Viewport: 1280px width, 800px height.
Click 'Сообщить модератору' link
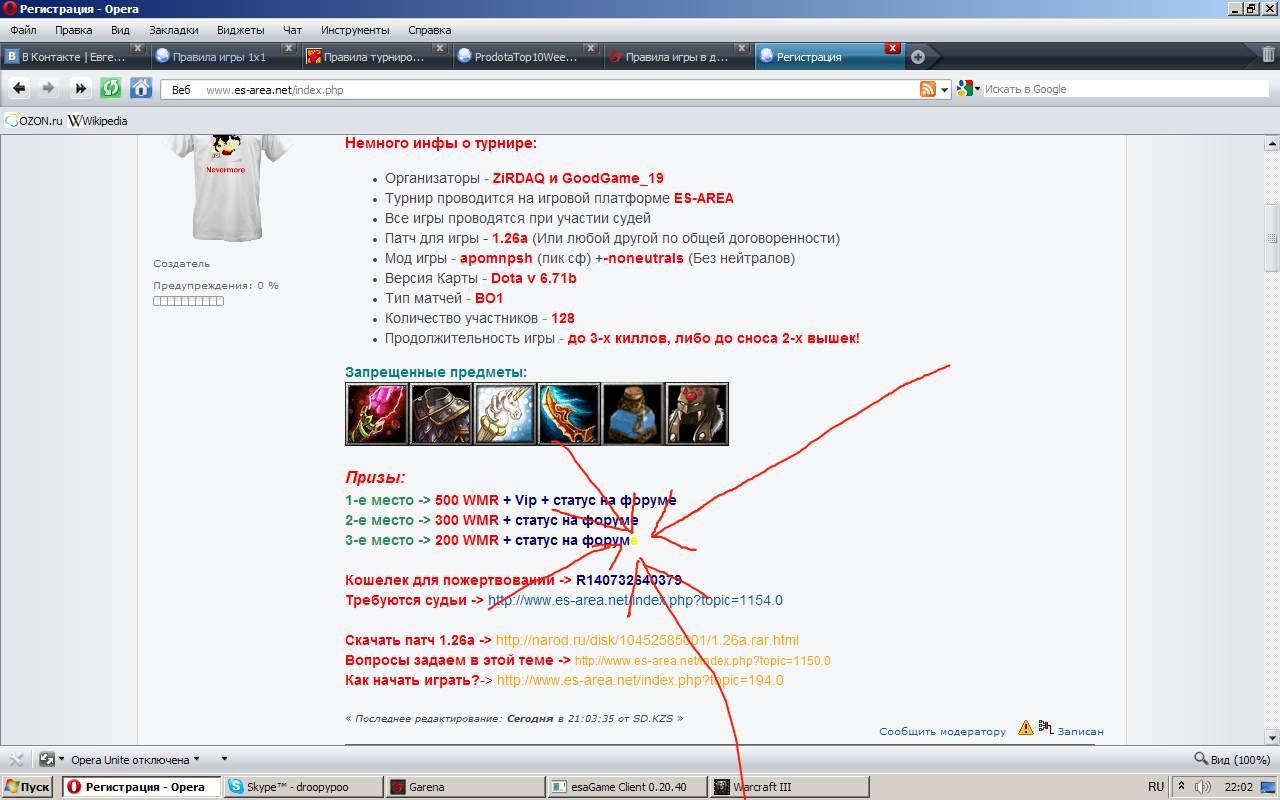943,731
